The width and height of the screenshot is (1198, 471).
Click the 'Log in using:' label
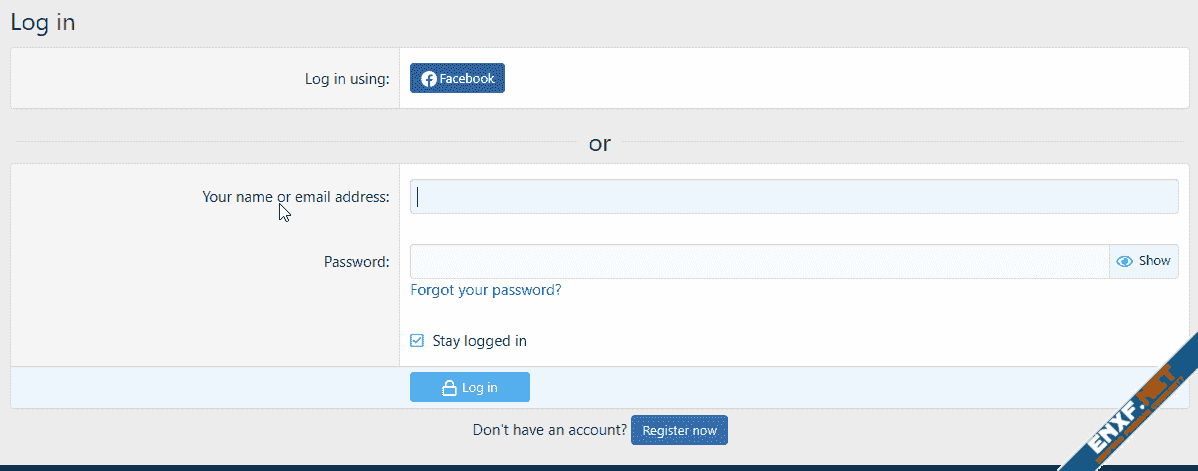click(x=347, y=79)
